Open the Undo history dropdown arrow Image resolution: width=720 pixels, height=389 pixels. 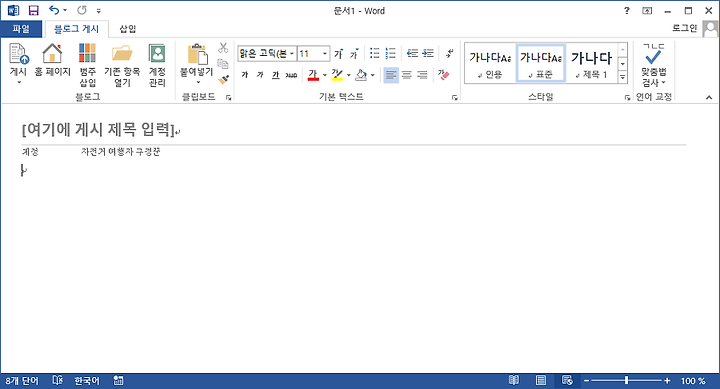[x=65, y=10]
